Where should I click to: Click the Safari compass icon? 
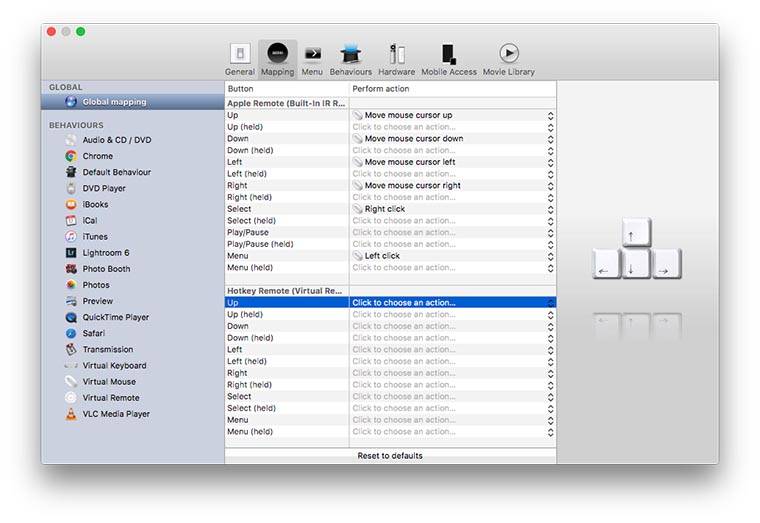click(x=71, y=333)
